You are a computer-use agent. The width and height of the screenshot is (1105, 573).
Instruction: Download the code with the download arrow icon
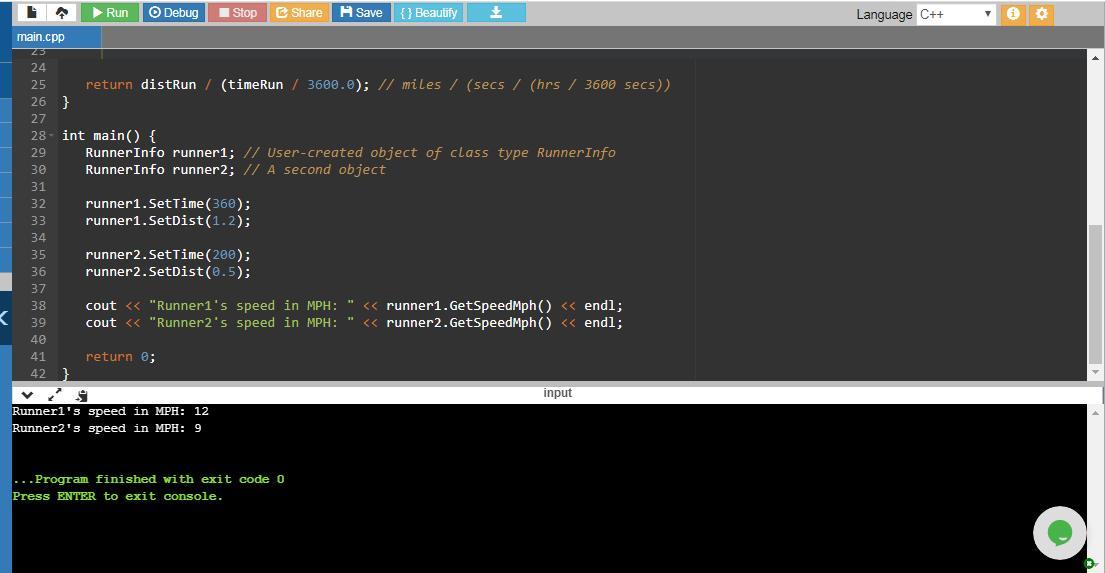496,13
